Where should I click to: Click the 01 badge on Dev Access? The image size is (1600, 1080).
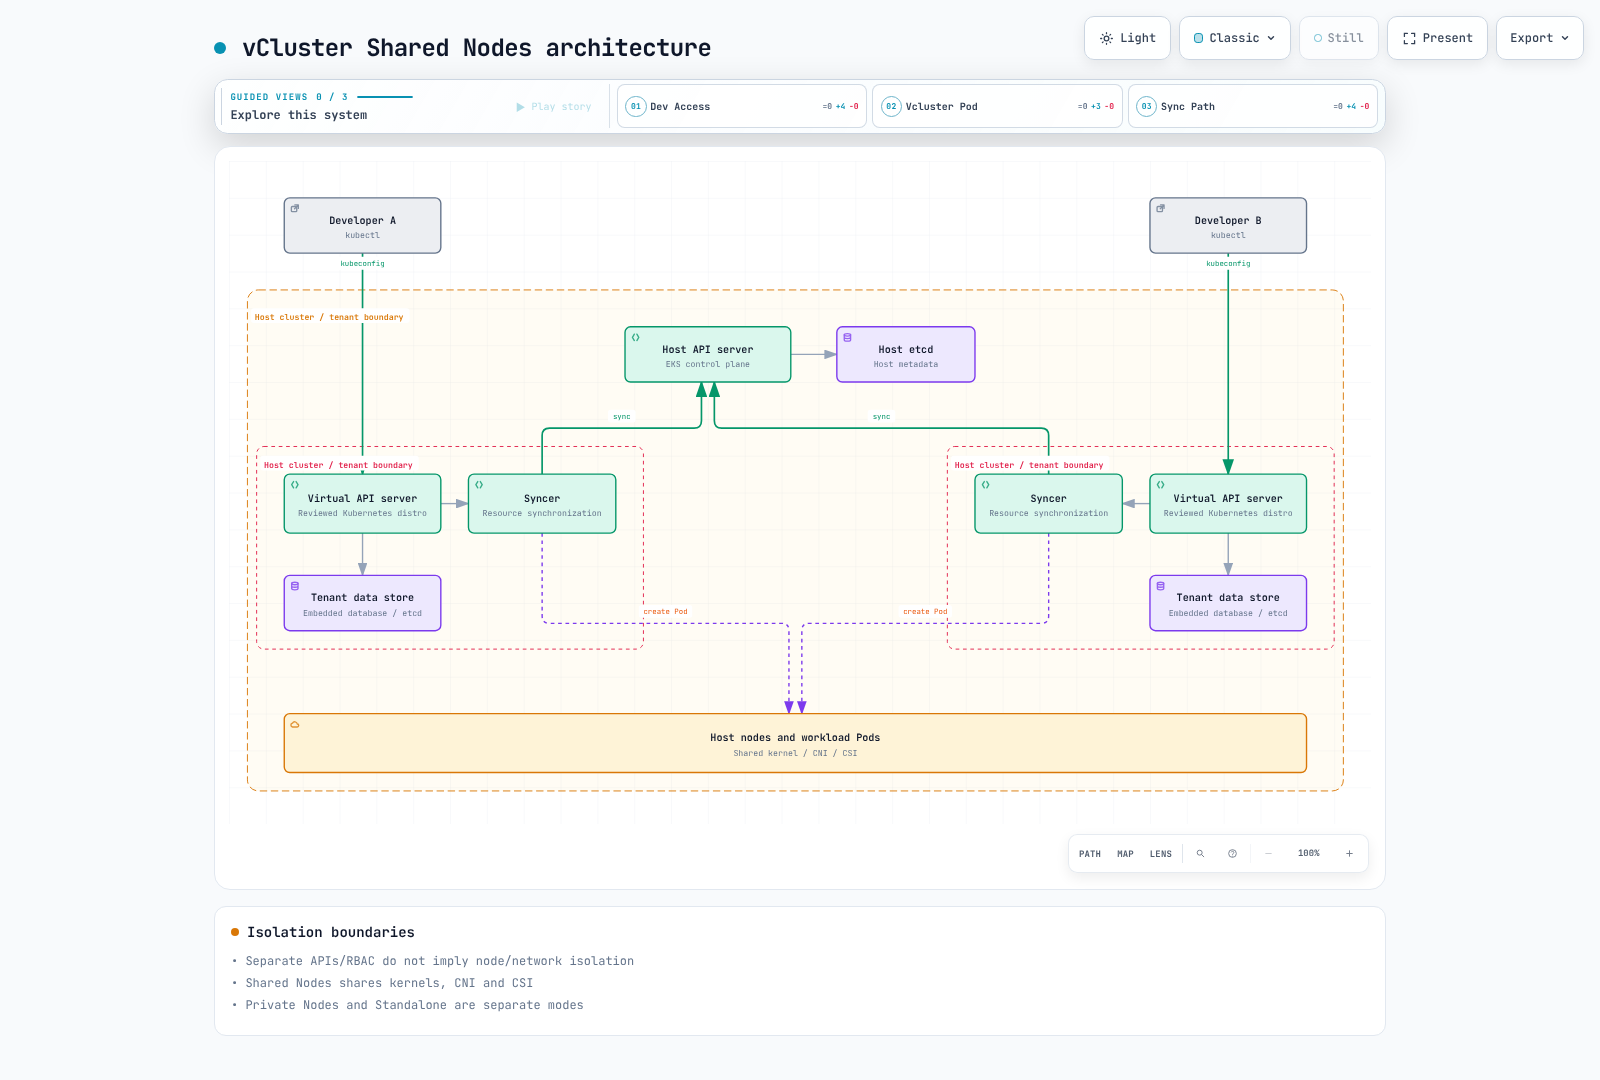[x=636, y=106]
